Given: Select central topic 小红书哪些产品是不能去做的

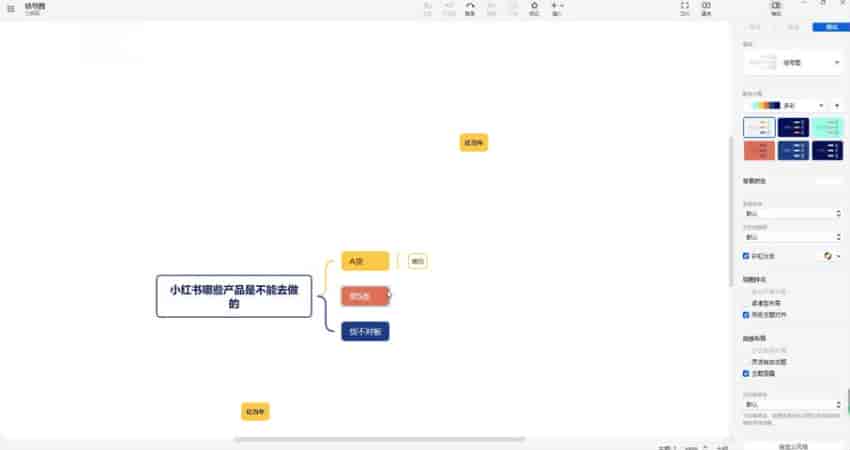Looking at the screenshot, I should click(234, 296).
